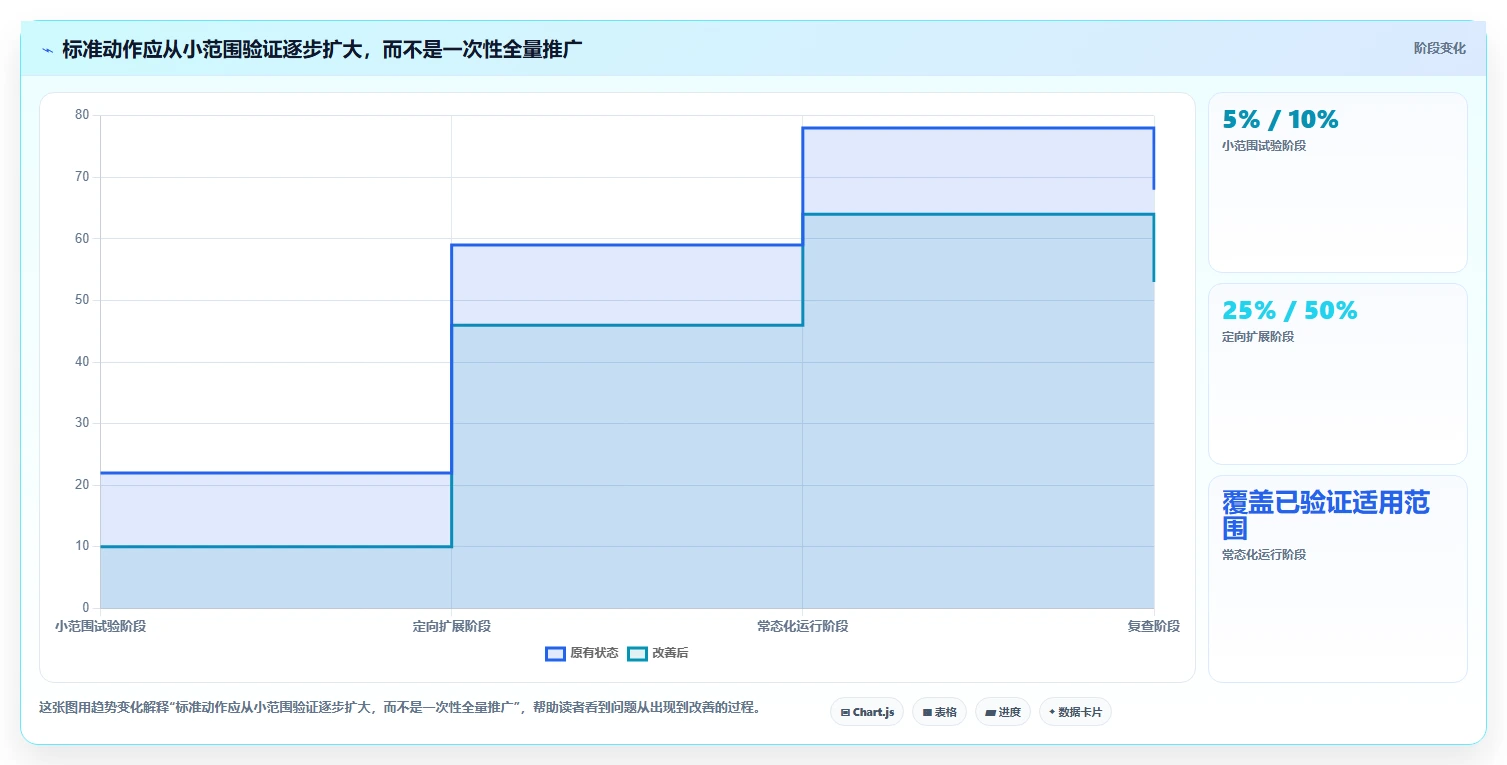Screen dimensions: 1507x765
Task: Click the 常态化运行阶段 card subtitle
Action: [x=1264, y=554]
